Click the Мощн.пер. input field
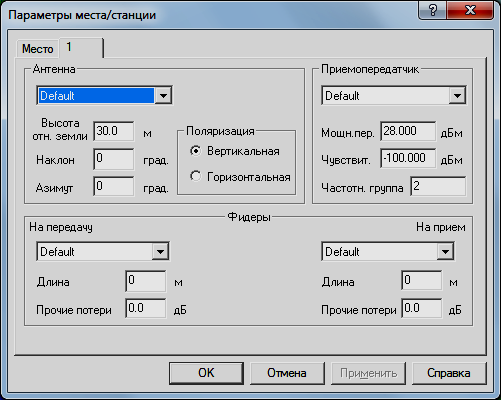This screenshot has width=501, height=400. click(x=408, y=131)
